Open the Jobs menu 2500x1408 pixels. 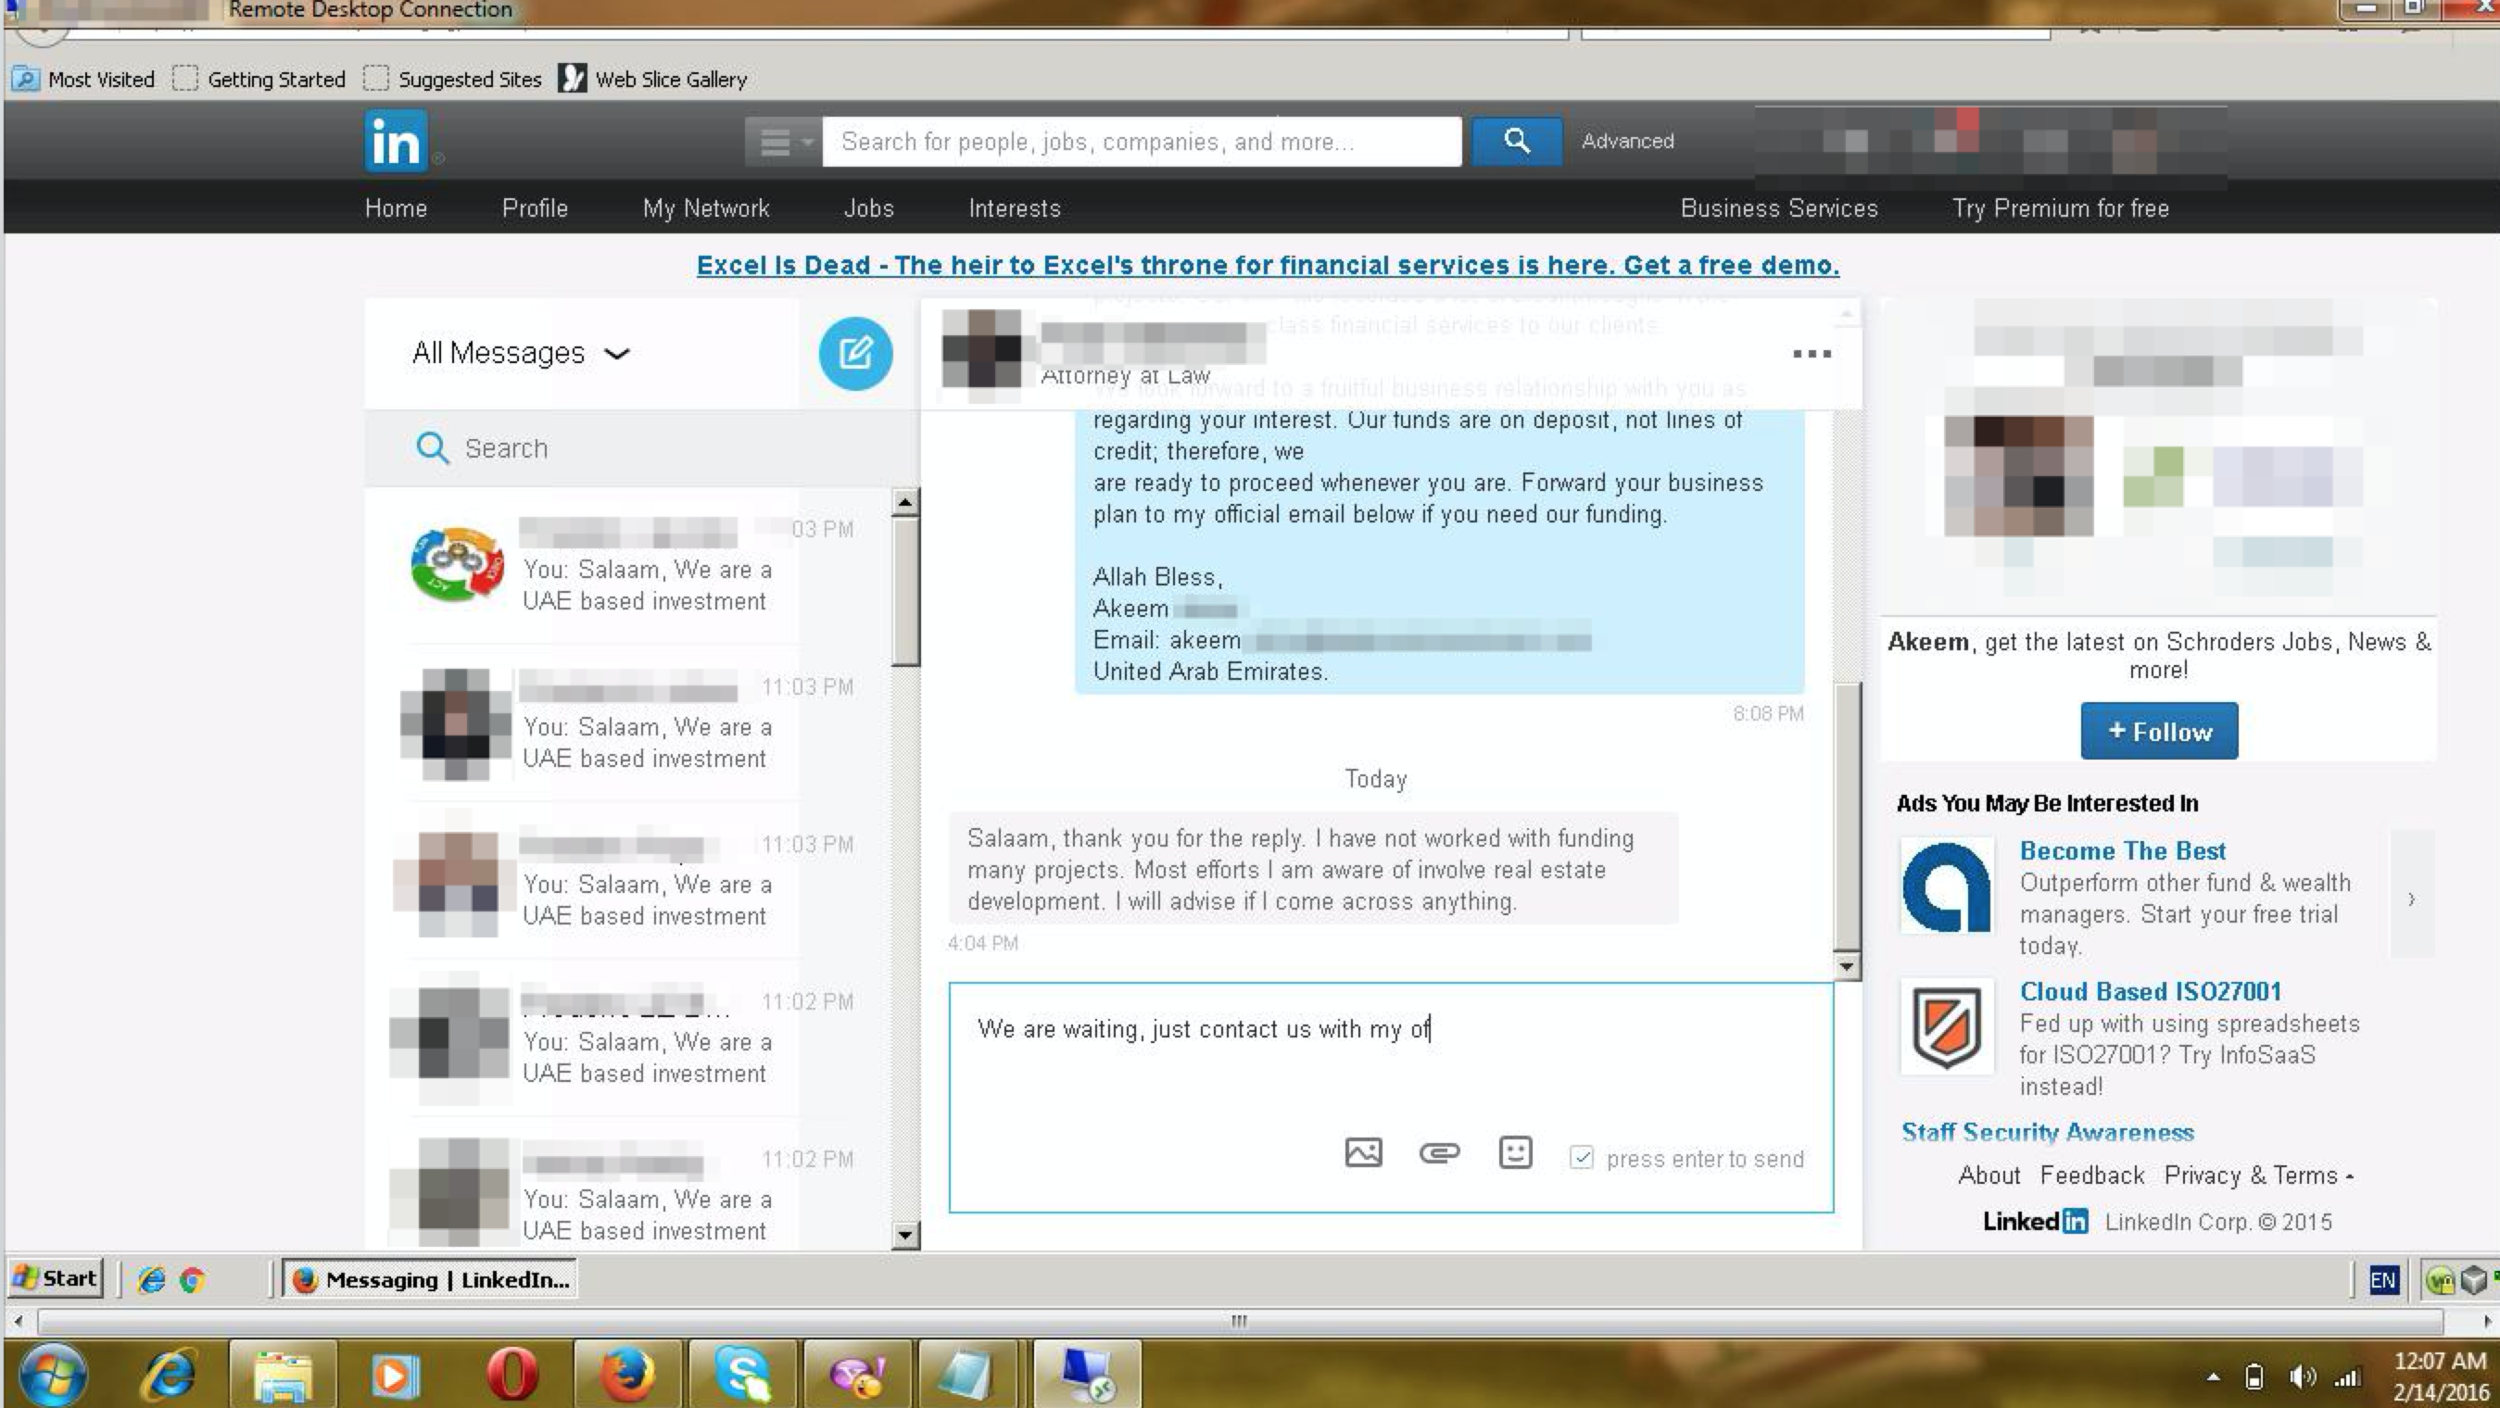[869, 208]
